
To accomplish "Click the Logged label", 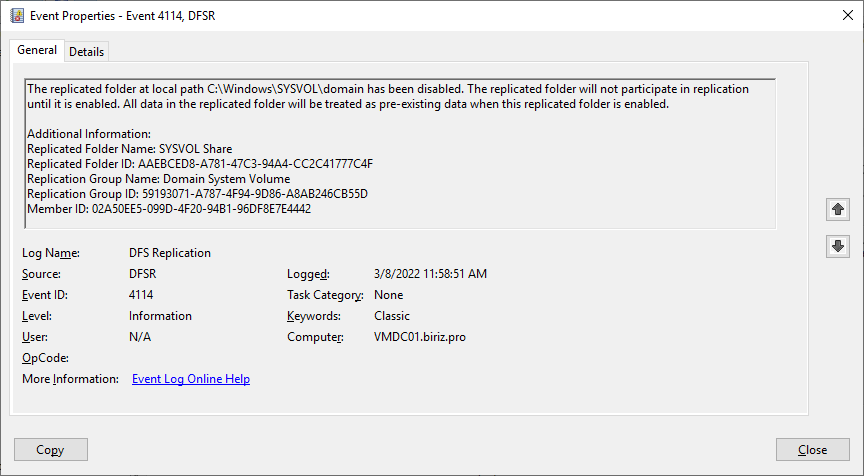I will (308, 274).
